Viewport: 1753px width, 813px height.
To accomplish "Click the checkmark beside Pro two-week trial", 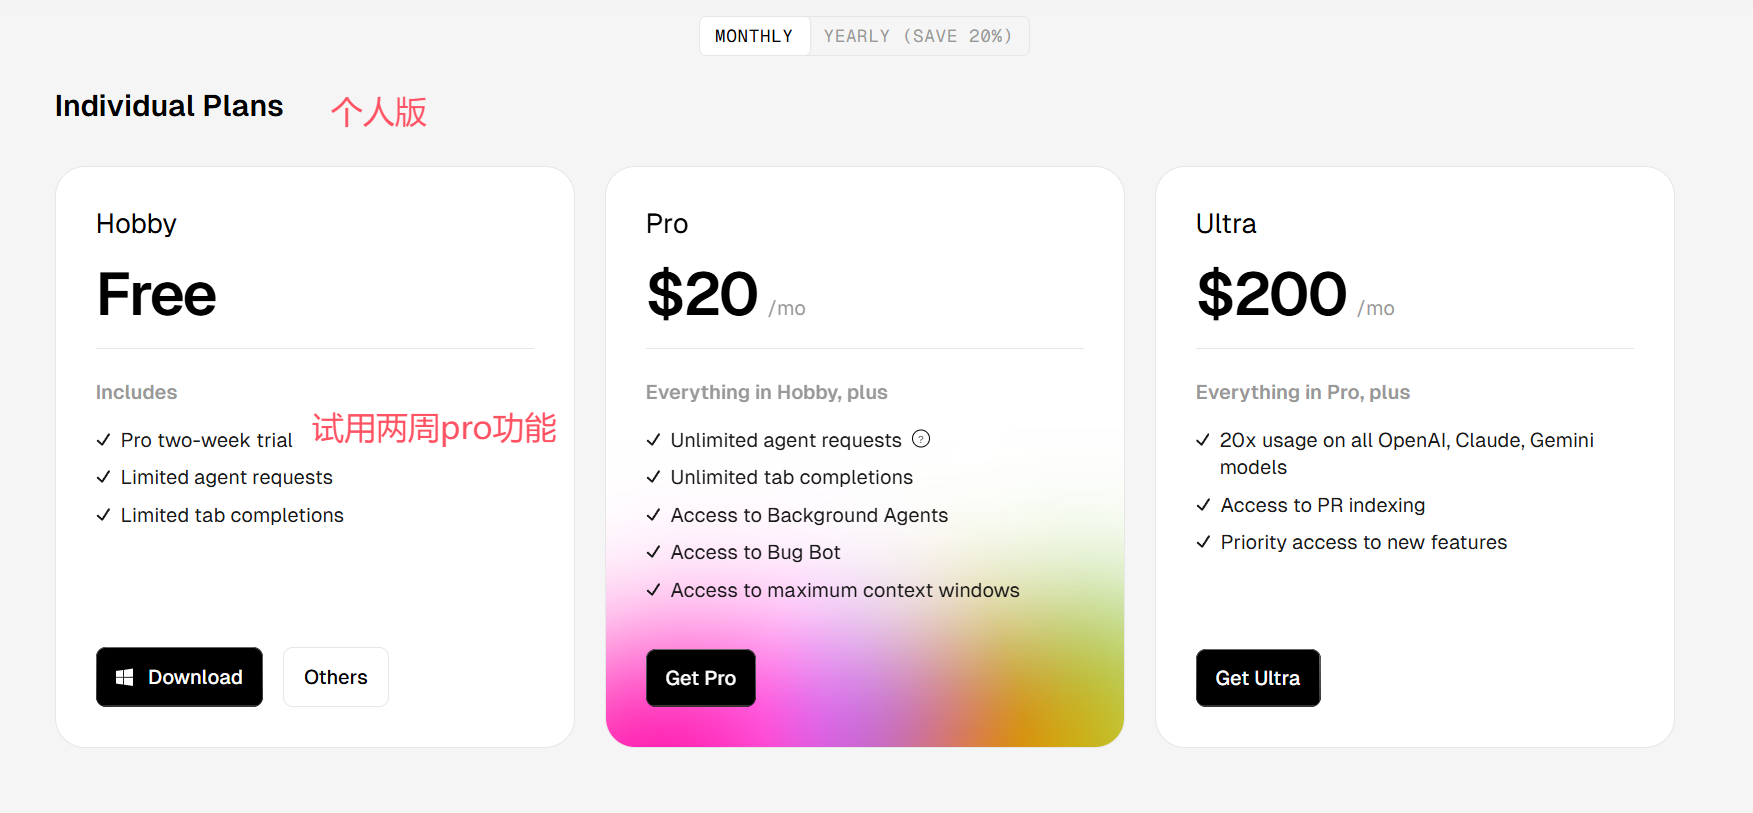I will pos(103,440).
